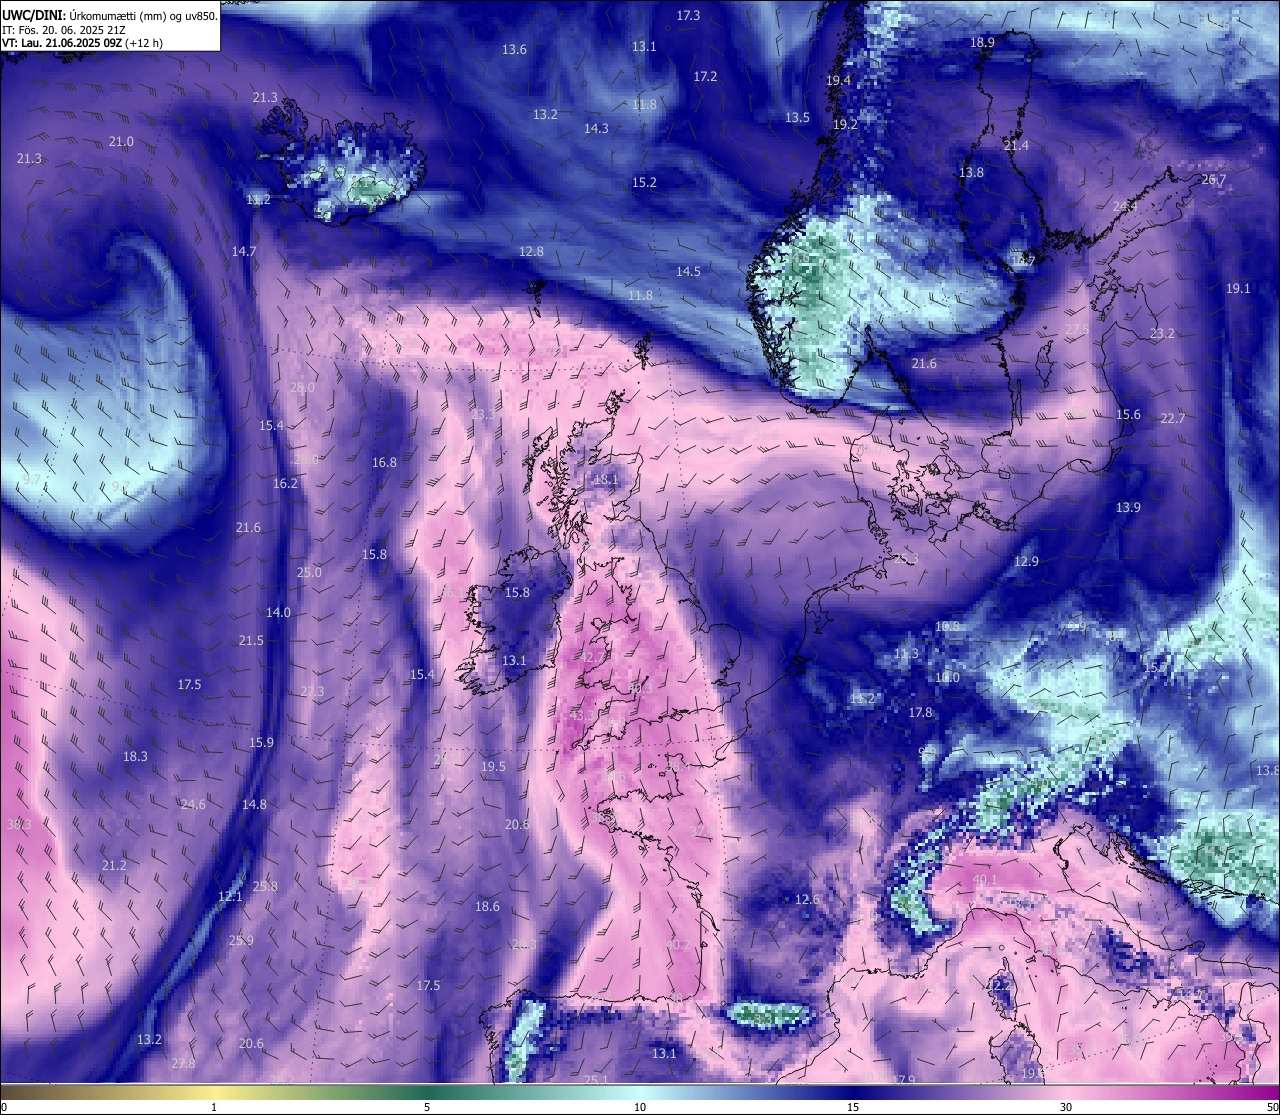Viewport: 1280px width, 1115px height.
Task: Click the 40.2 value label
Action: (678, 945)
